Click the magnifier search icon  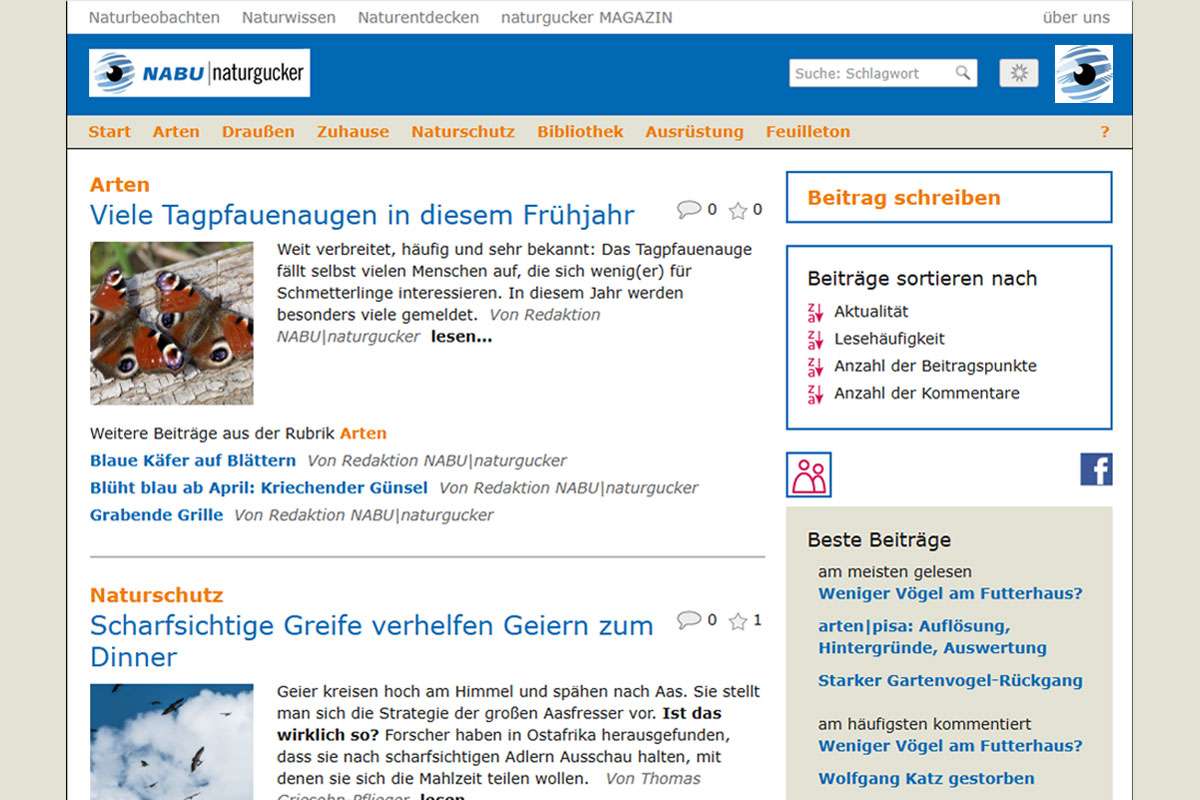click(963, 73)
